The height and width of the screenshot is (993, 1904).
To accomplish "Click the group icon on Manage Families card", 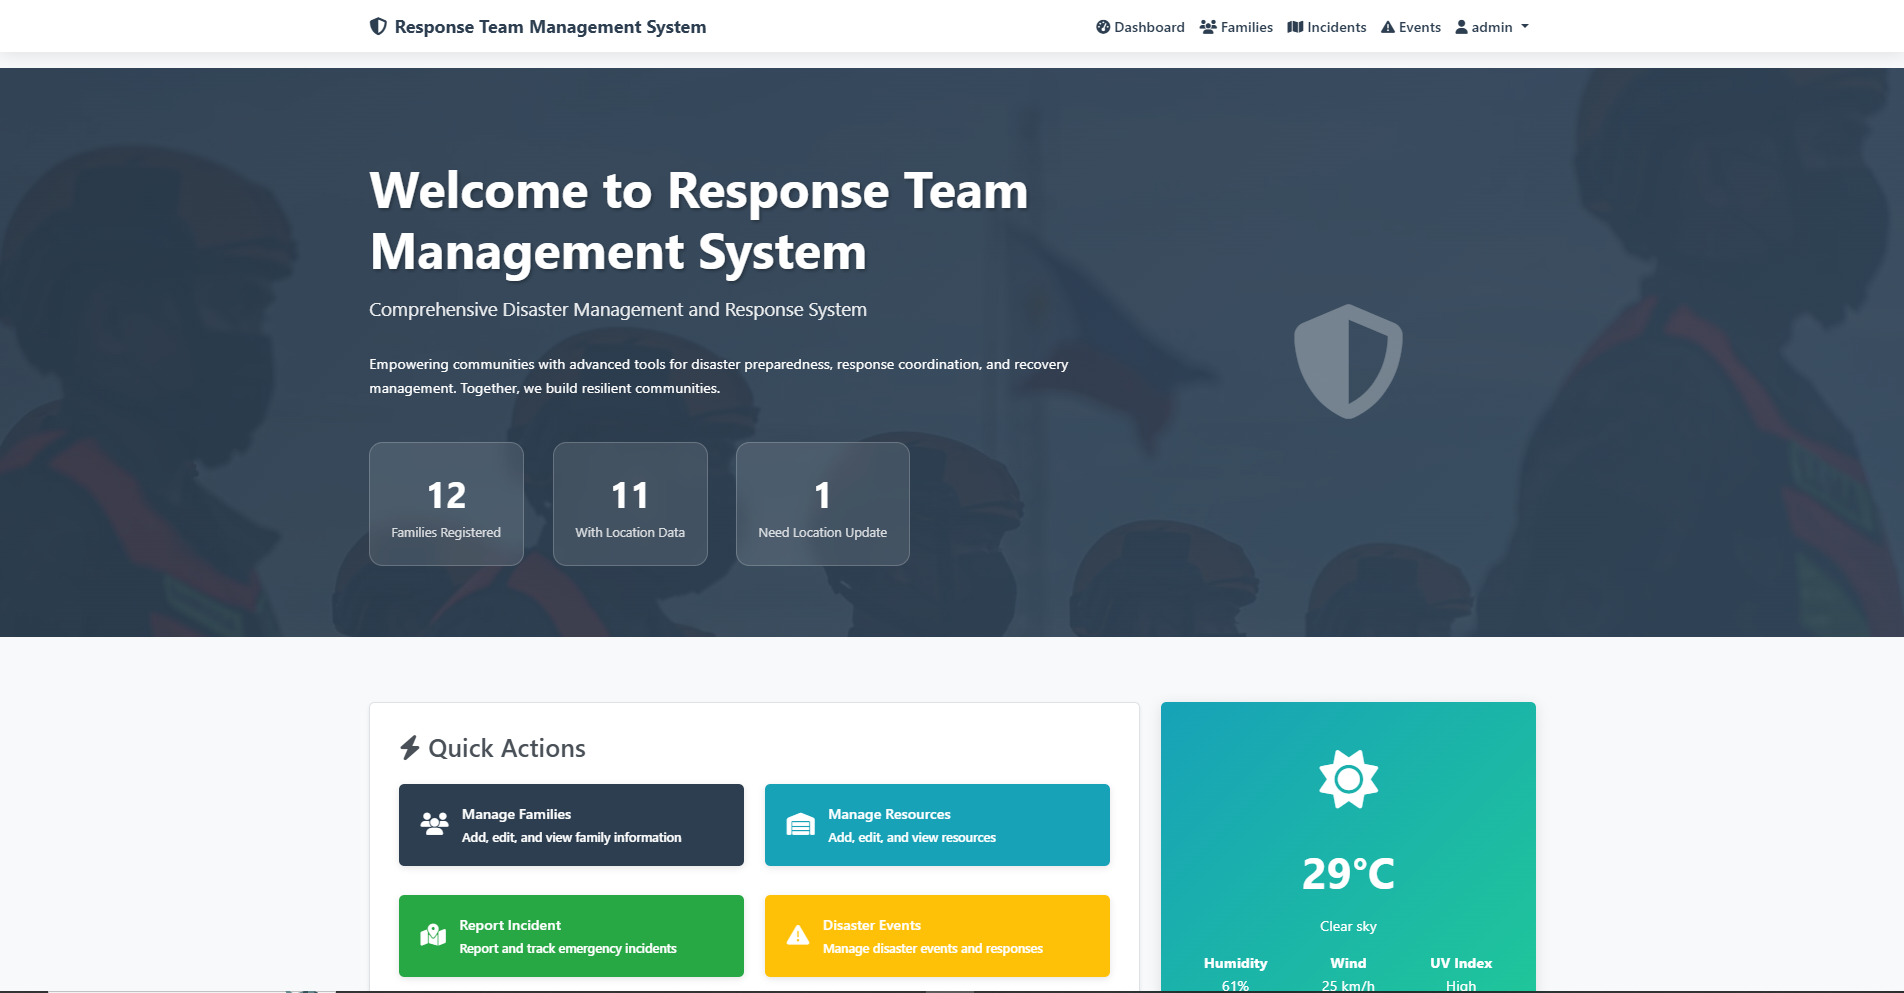I will point(434,824).
